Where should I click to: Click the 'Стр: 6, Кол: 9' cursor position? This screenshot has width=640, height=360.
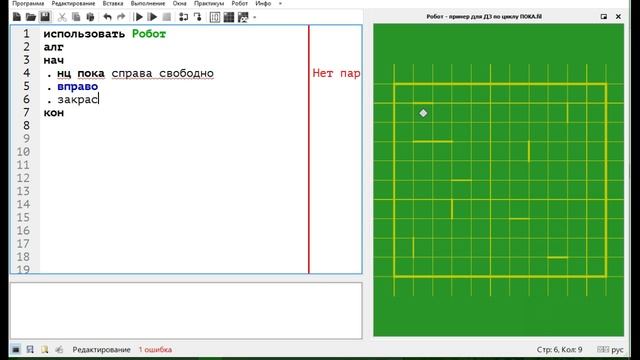(x=560, y=349)
